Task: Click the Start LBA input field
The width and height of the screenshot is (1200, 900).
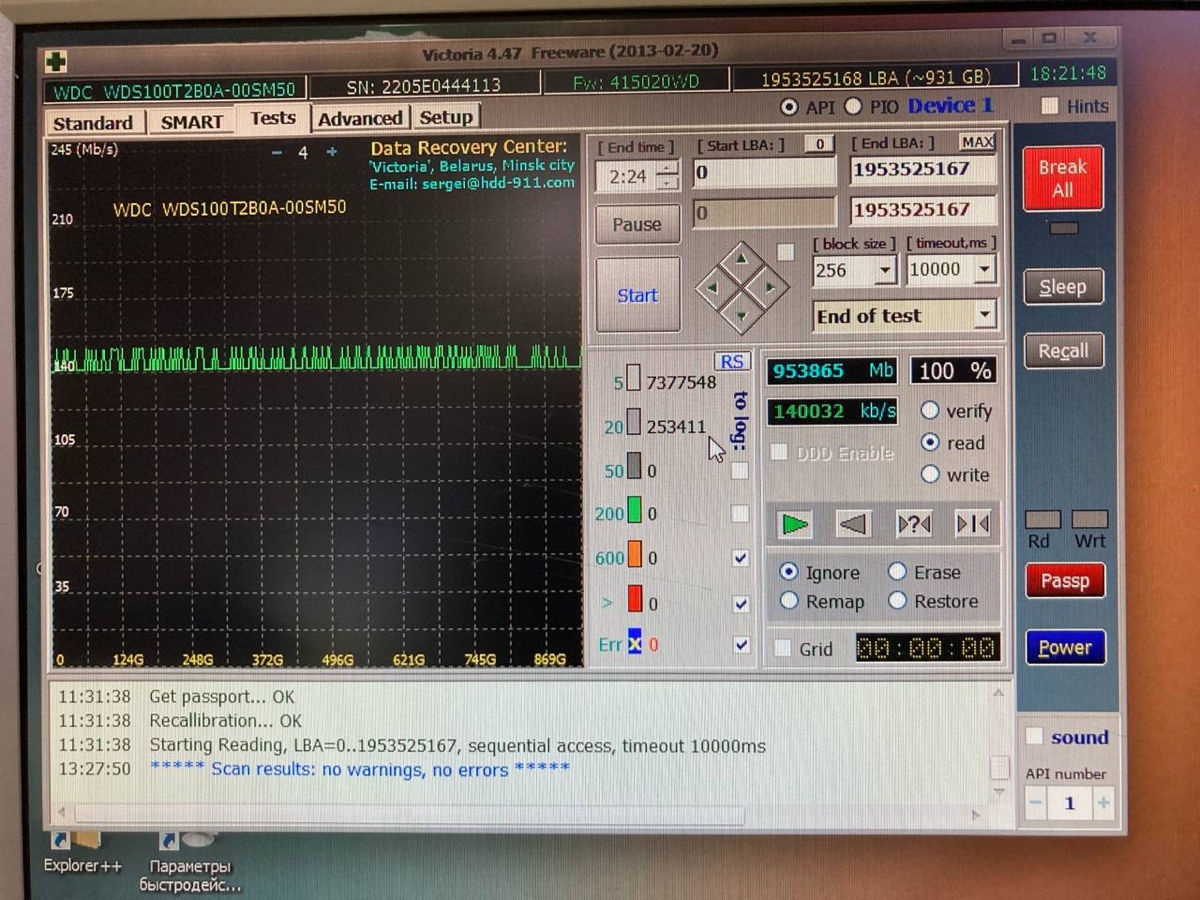Action: 765,172
